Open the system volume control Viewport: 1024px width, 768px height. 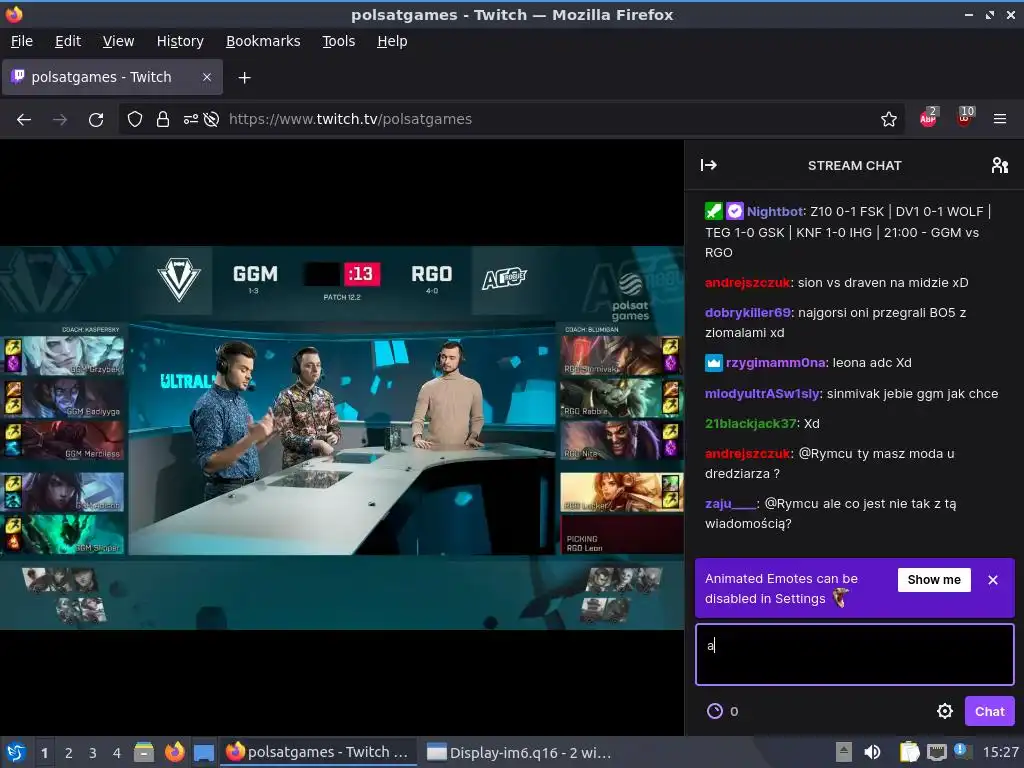[872, 752]
